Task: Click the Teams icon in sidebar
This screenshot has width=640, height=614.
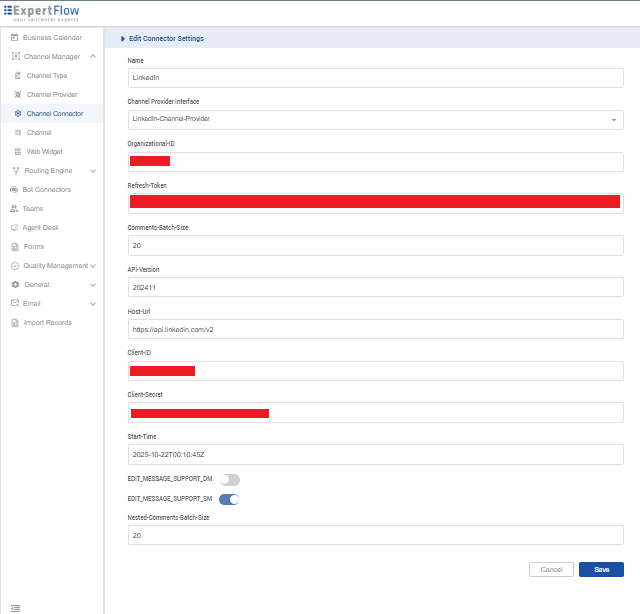Action: tap(13, 209)
